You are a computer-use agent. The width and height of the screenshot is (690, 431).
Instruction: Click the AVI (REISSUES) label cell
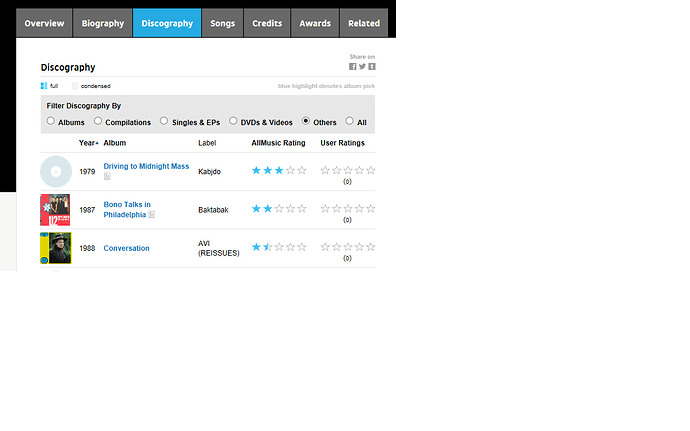[x=219, y=248]
